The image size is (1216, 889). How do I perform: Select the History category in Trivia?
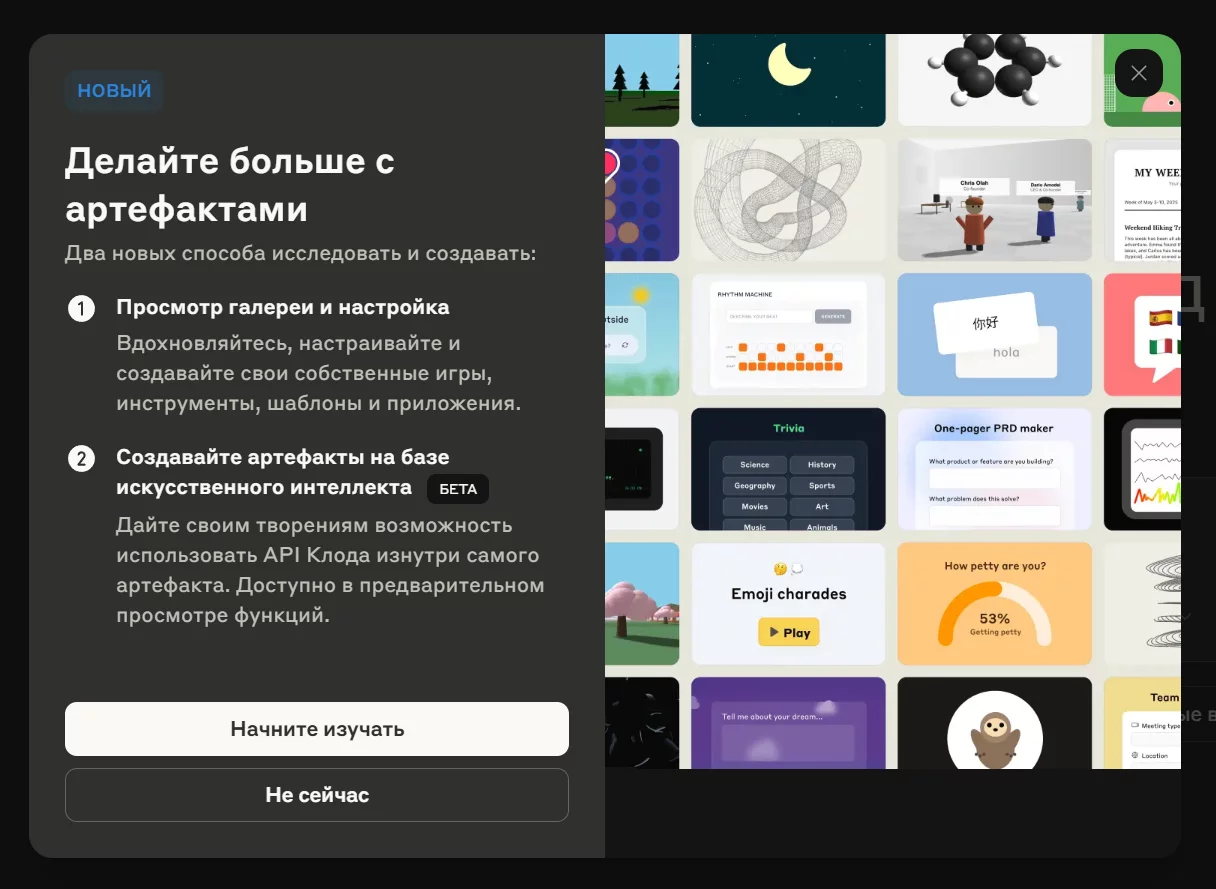(x=821, y=465)
